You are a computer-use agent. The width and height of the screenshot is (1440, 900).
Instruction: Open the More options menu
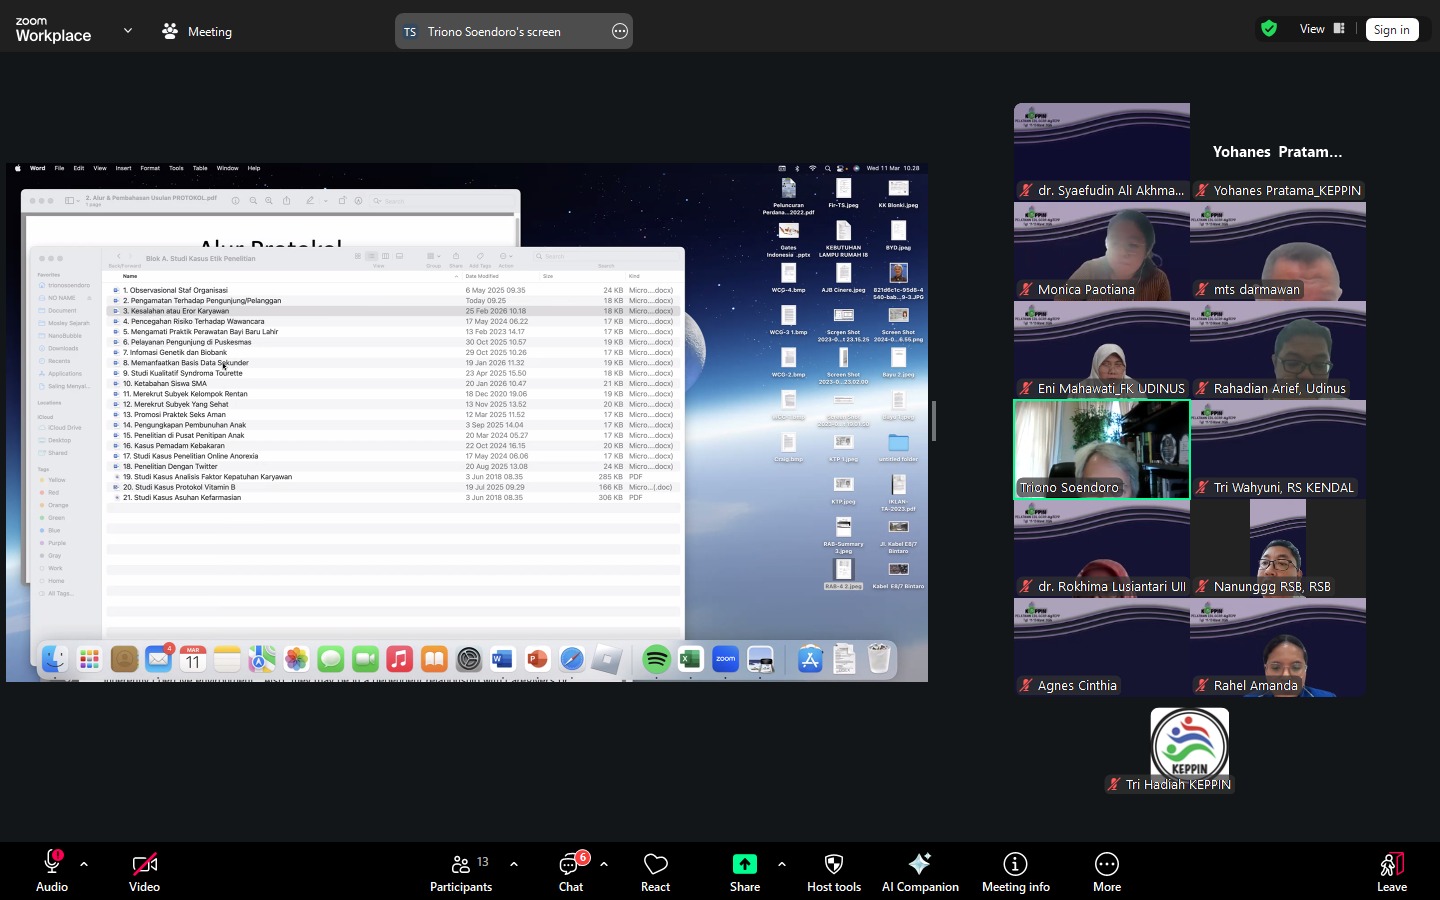[x=1106, y=870]
